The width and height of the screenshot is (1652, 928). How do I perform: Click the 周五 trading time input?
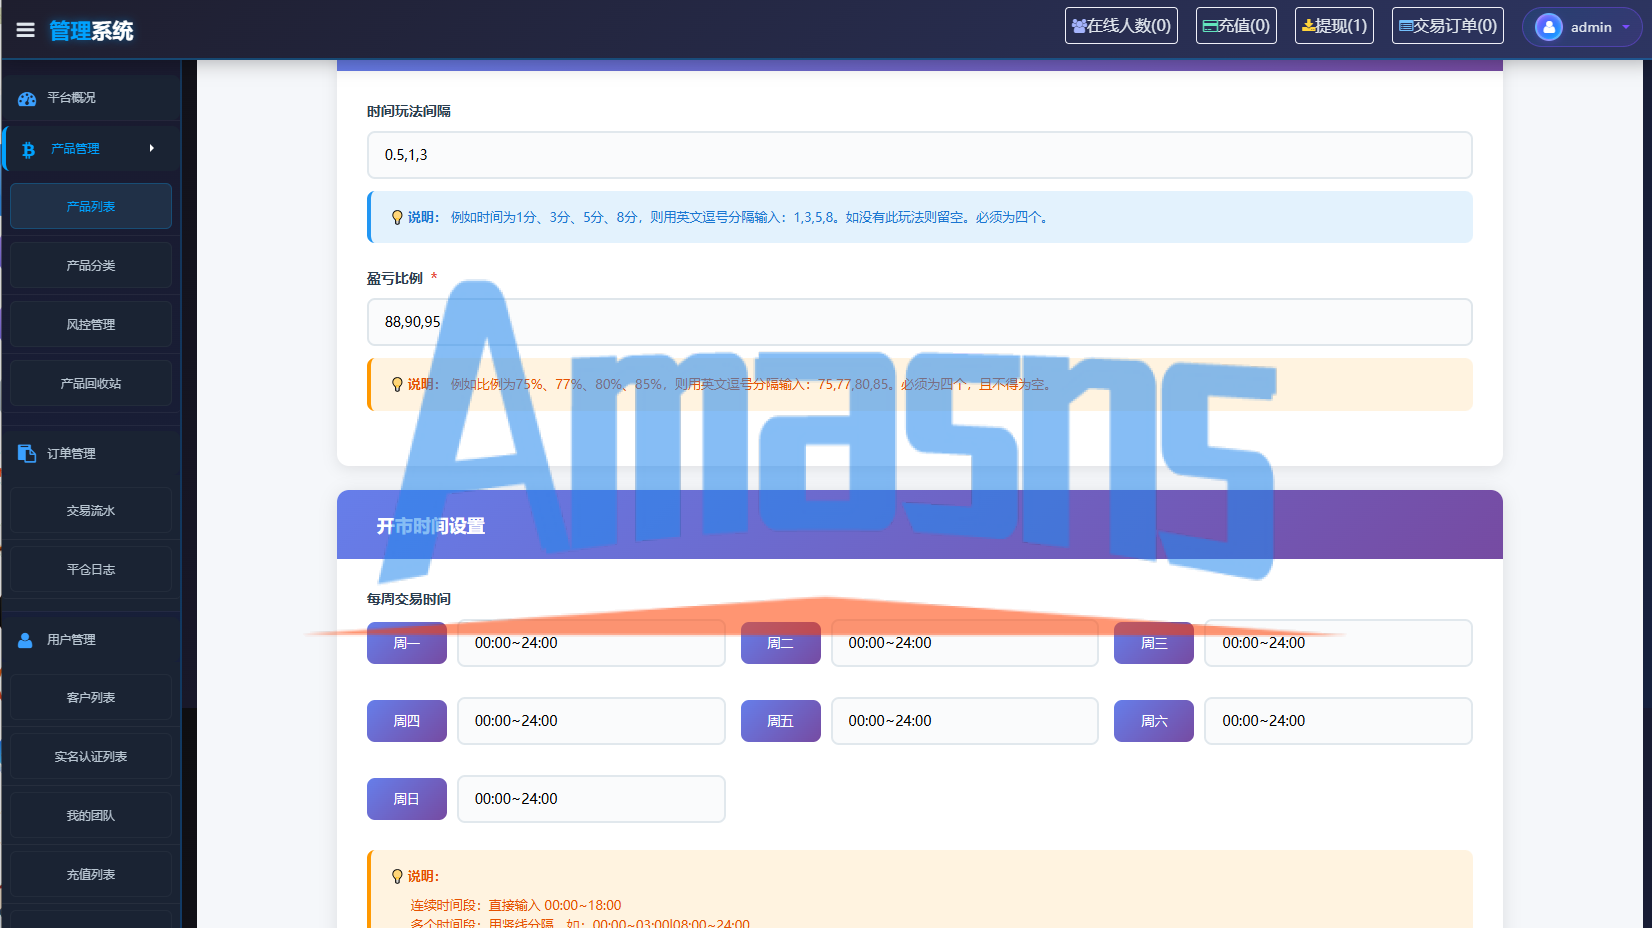tap(965, 721)
